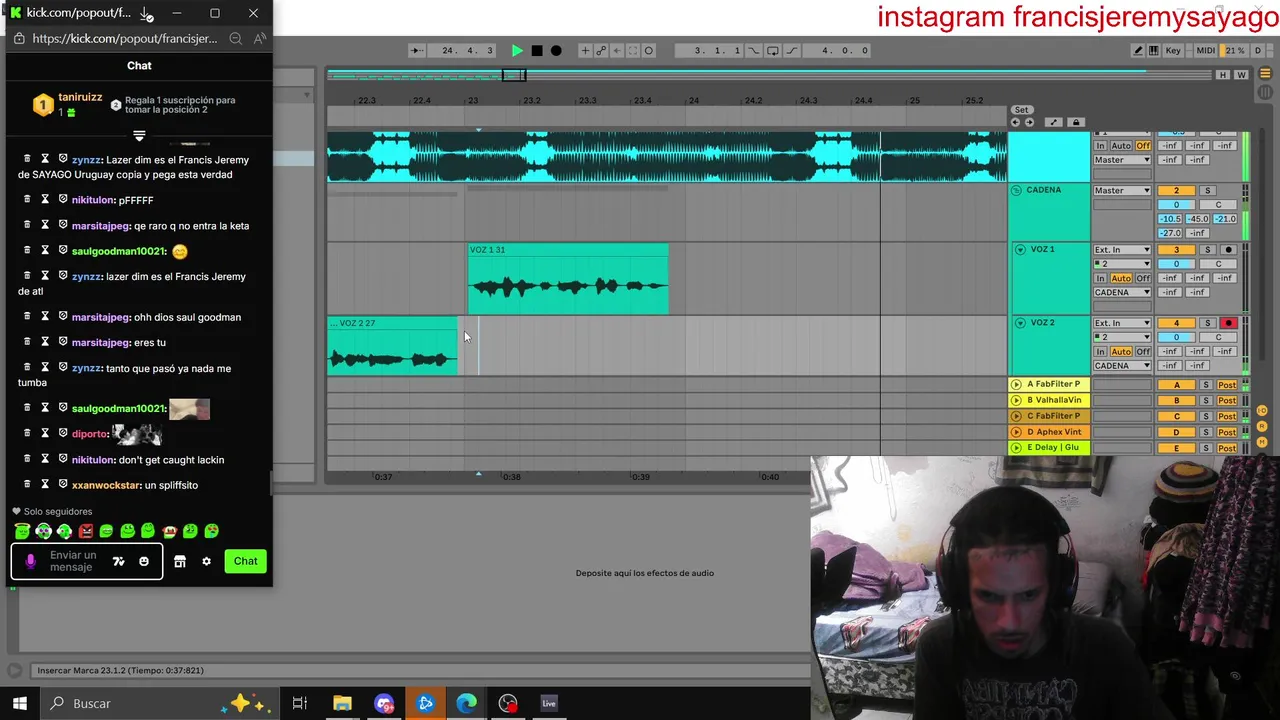Toggle Follow playback arrow button

416,50
